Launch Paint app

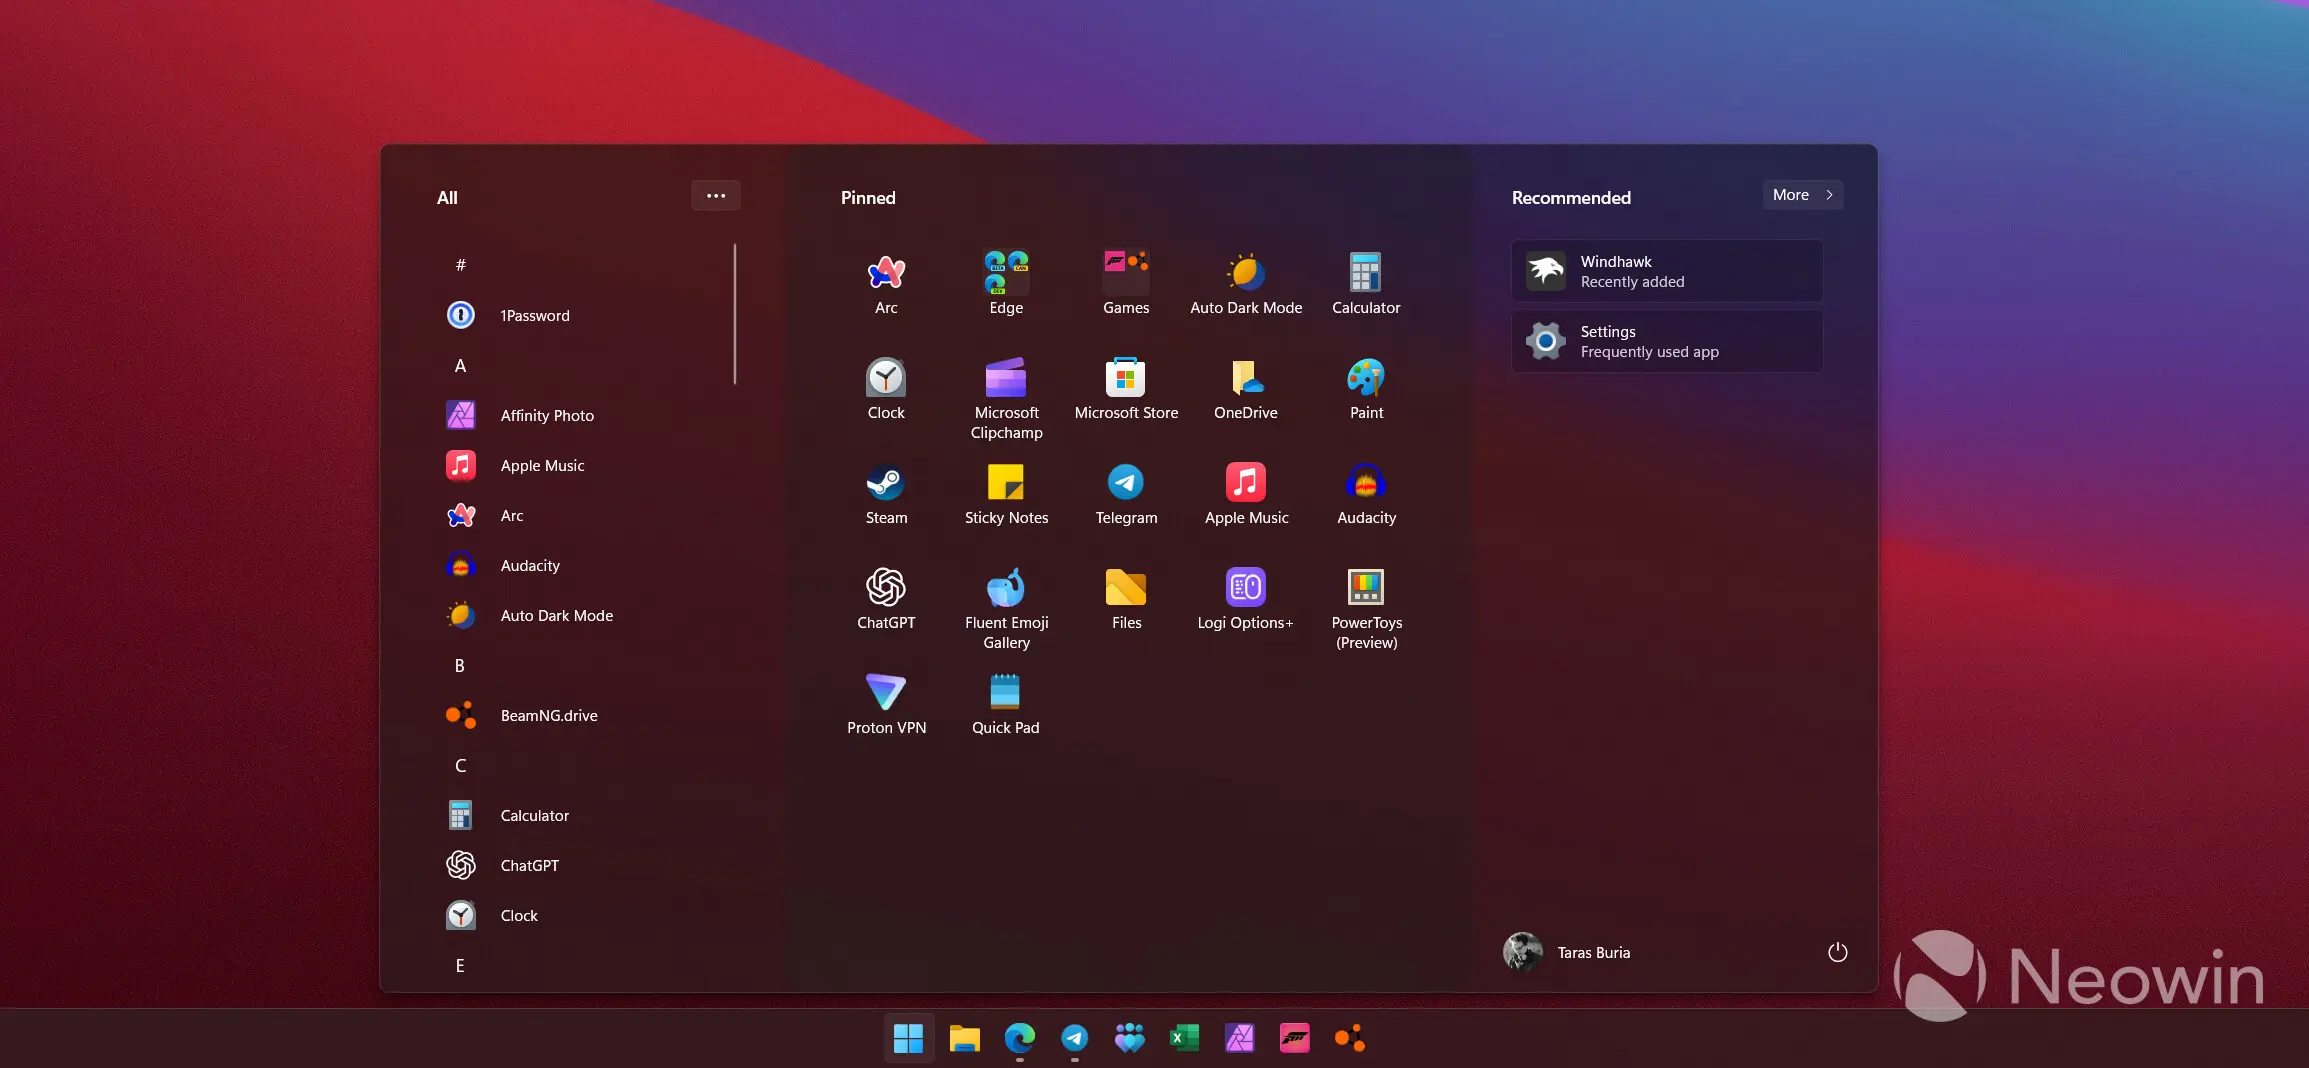pyautogui.click(x=1366, y=389)
